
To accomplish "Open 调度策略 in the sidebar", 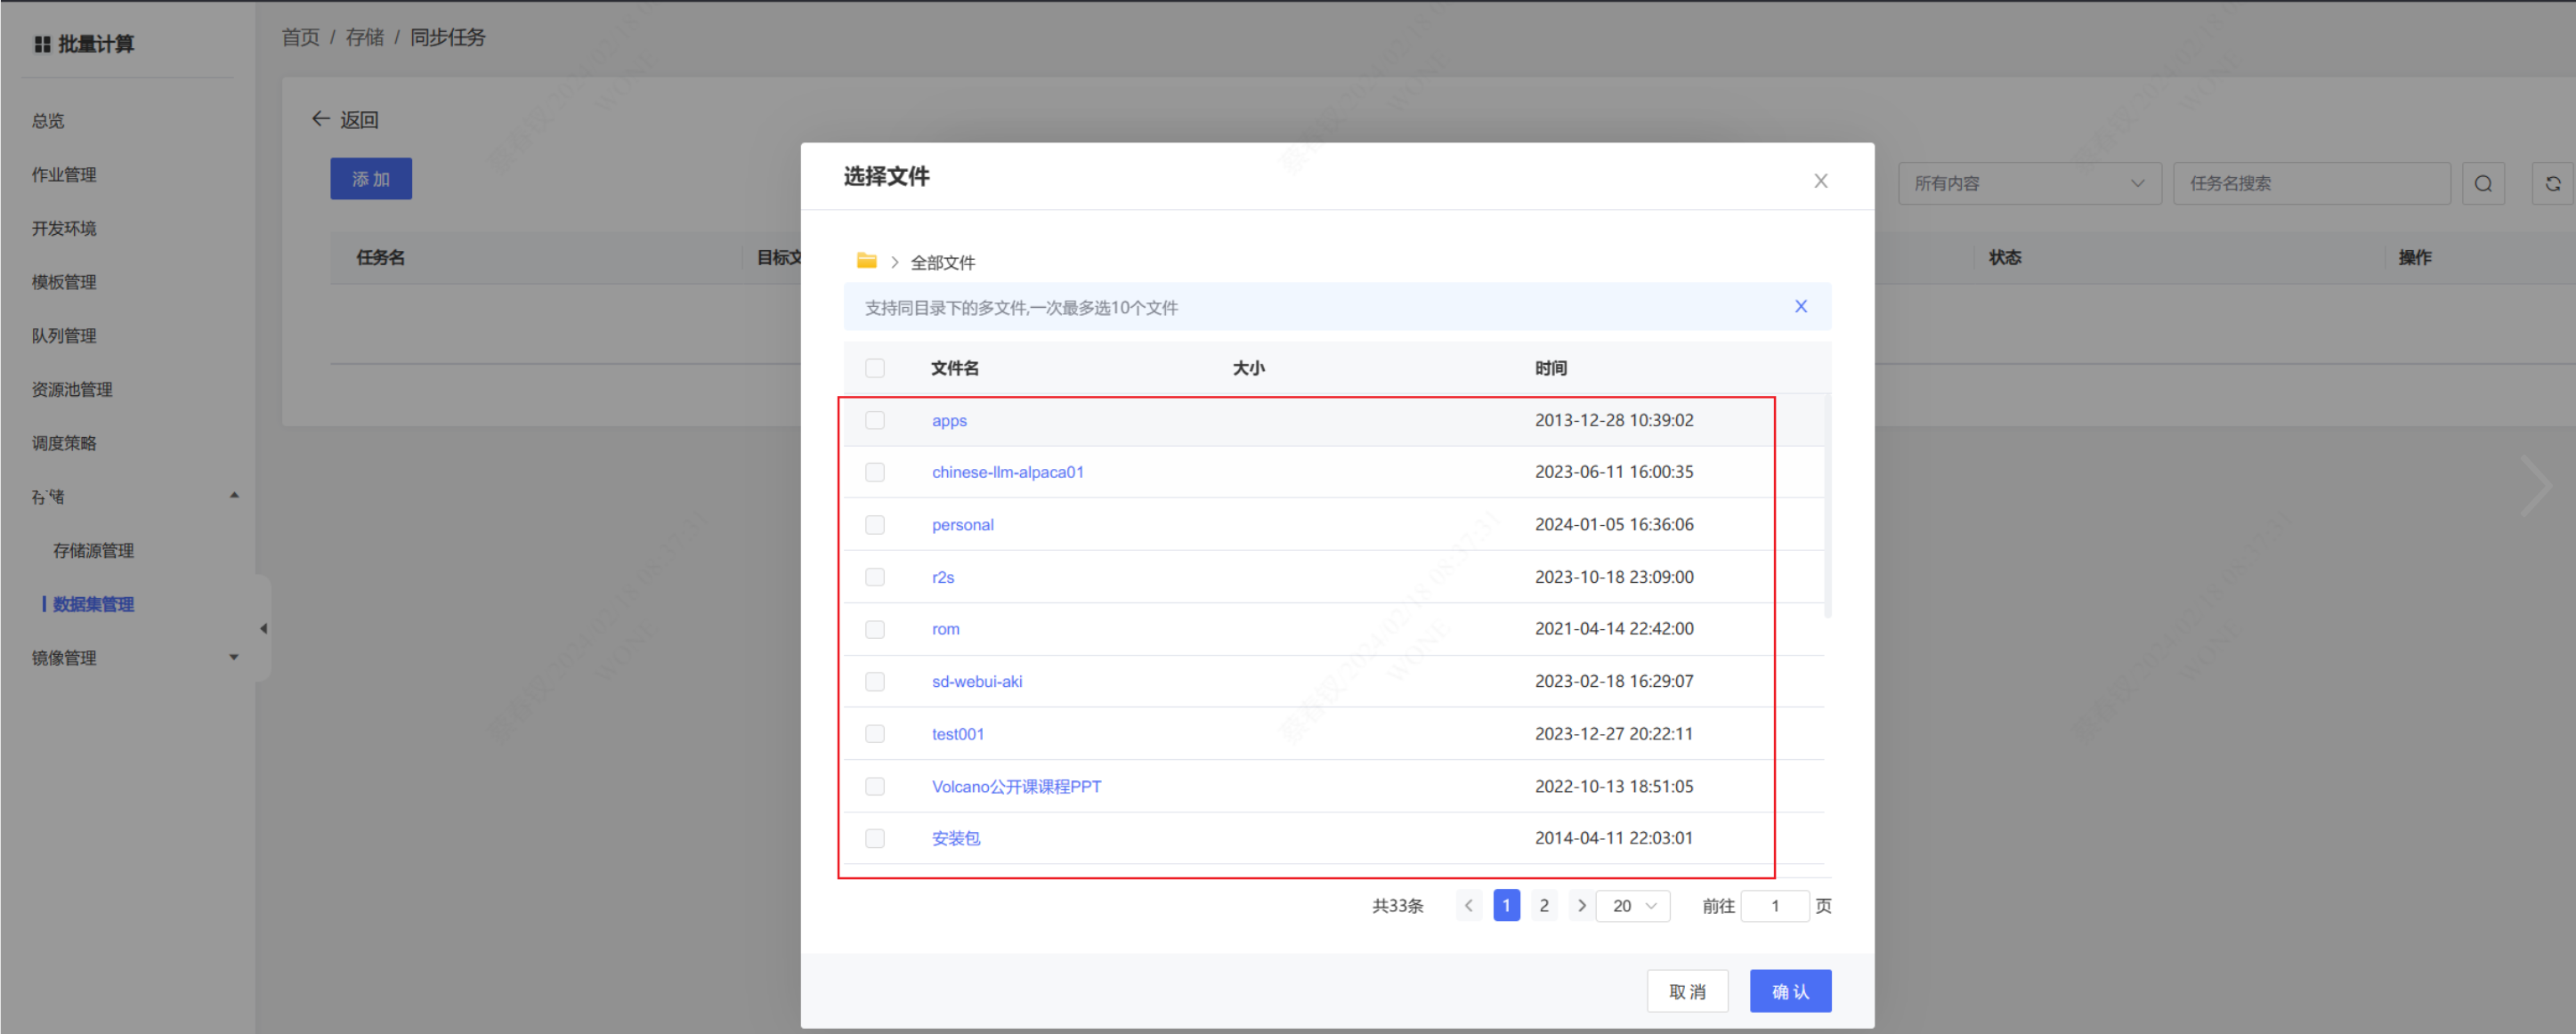I will click(64, 443).
